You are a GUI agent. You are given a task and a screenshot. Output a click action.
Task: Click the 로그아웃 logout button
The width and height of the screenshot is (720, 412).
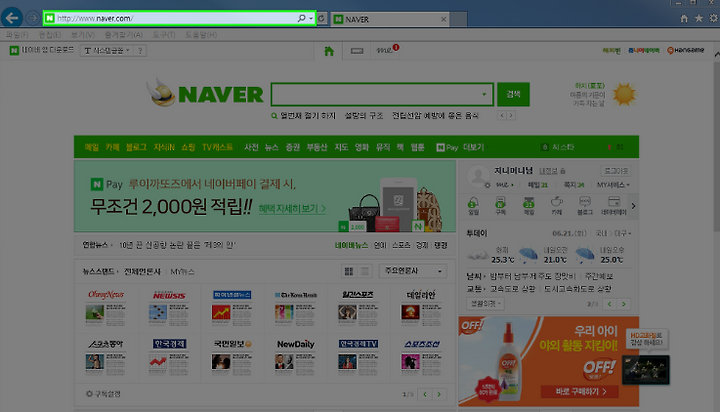coord(616,171)
